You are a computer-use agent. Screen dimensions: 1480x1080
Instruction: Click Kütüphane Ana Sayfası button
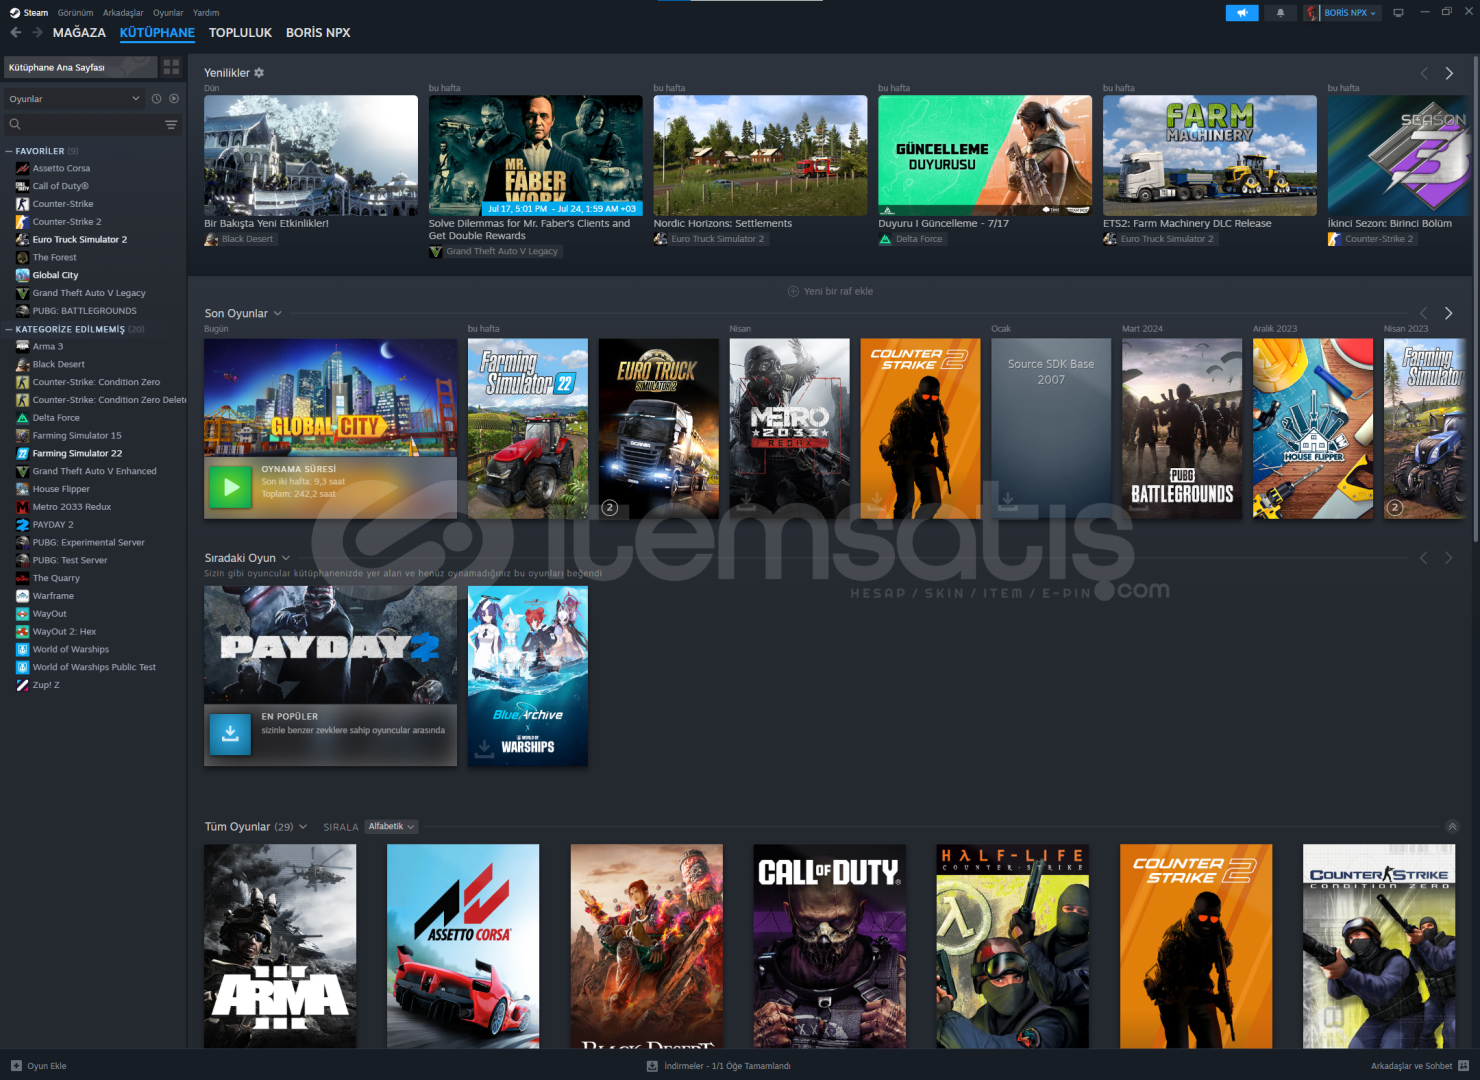81,67
